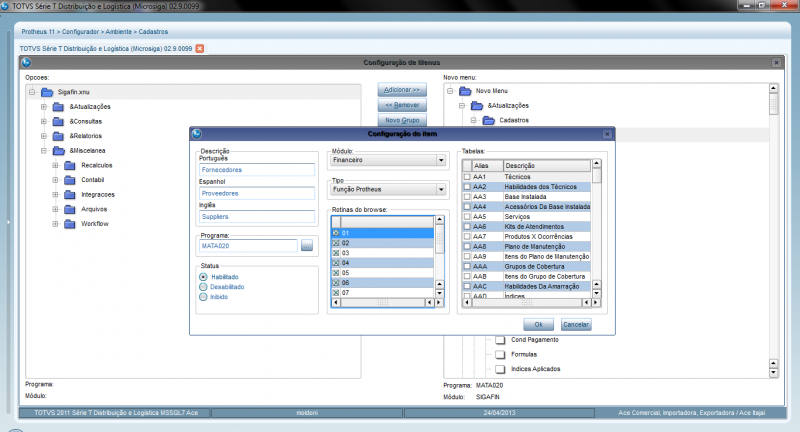Click Configurador in the breadcrumb

click(81, 32)
